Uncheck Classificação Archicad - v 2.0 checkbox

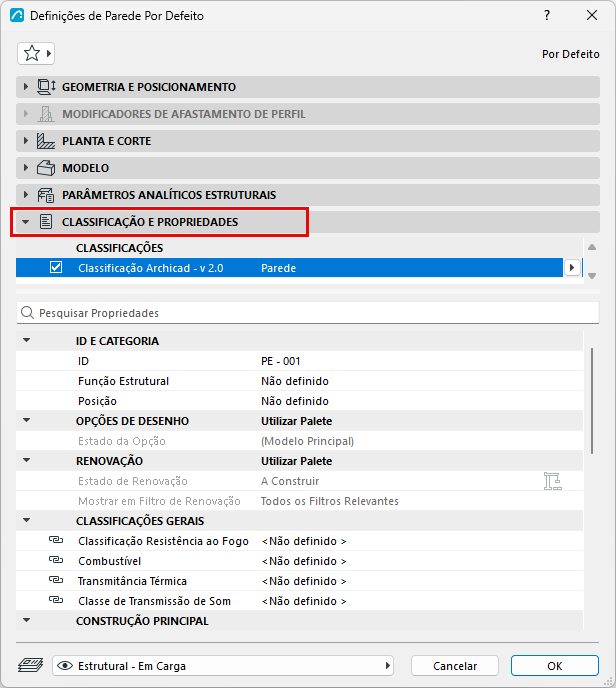click(56, 267)
